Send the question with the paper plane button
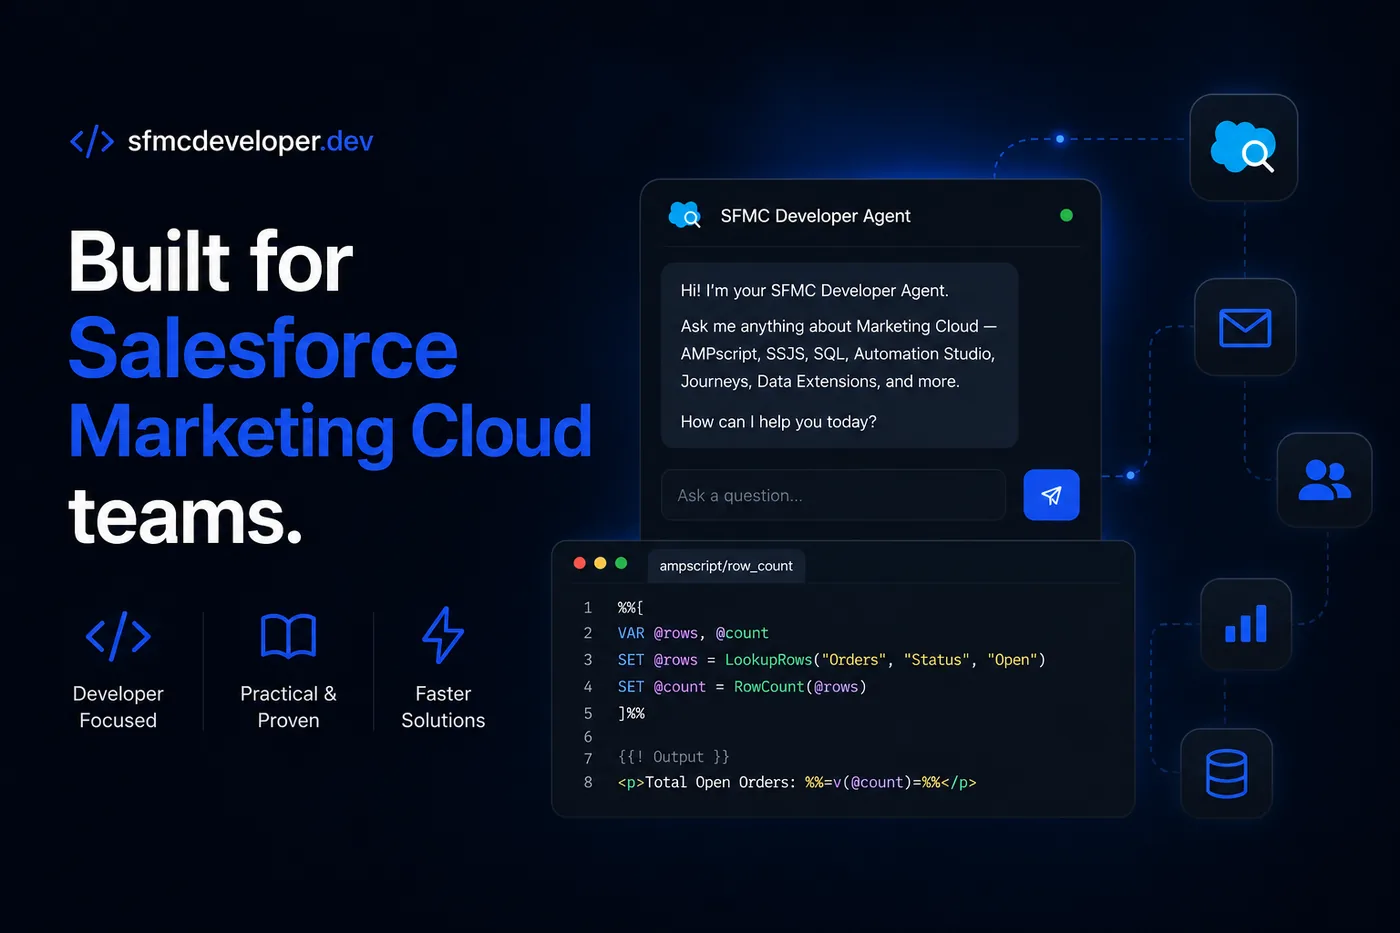The image size is (1400, 933). [x=1051, y=495]
